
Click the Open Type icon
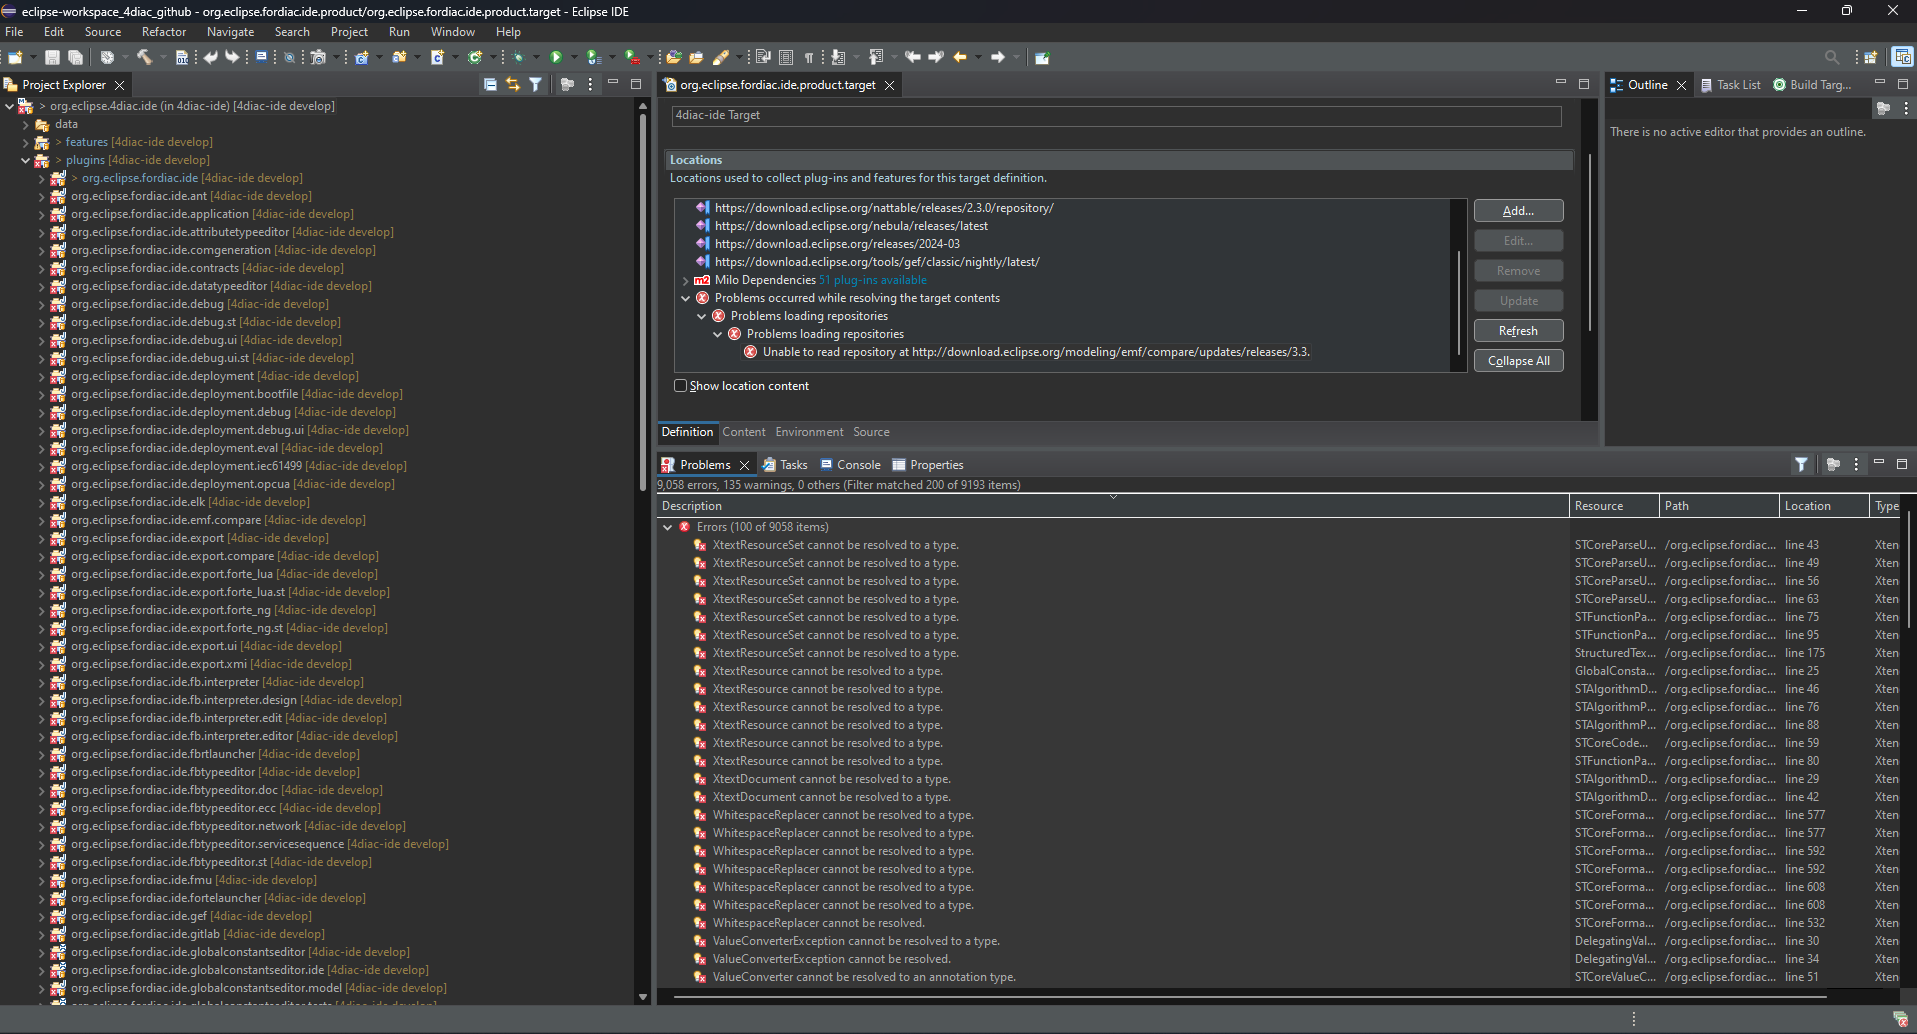tap(673, 57)
